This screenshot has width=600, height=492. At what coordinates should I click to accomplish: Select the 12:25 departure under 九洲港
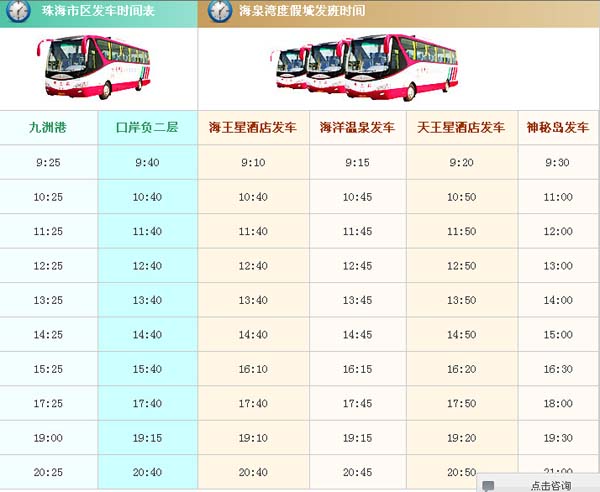[48, 266]
